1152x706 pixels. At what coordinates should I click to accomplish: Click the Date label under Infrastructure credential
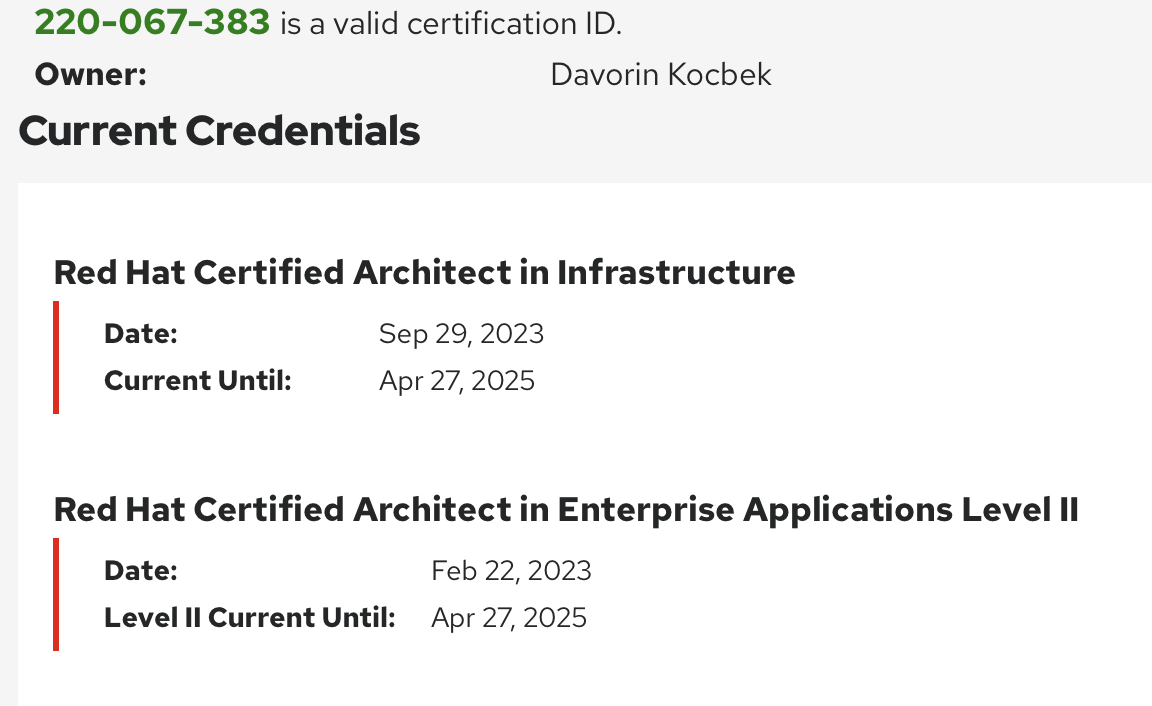tap(140, 334)
